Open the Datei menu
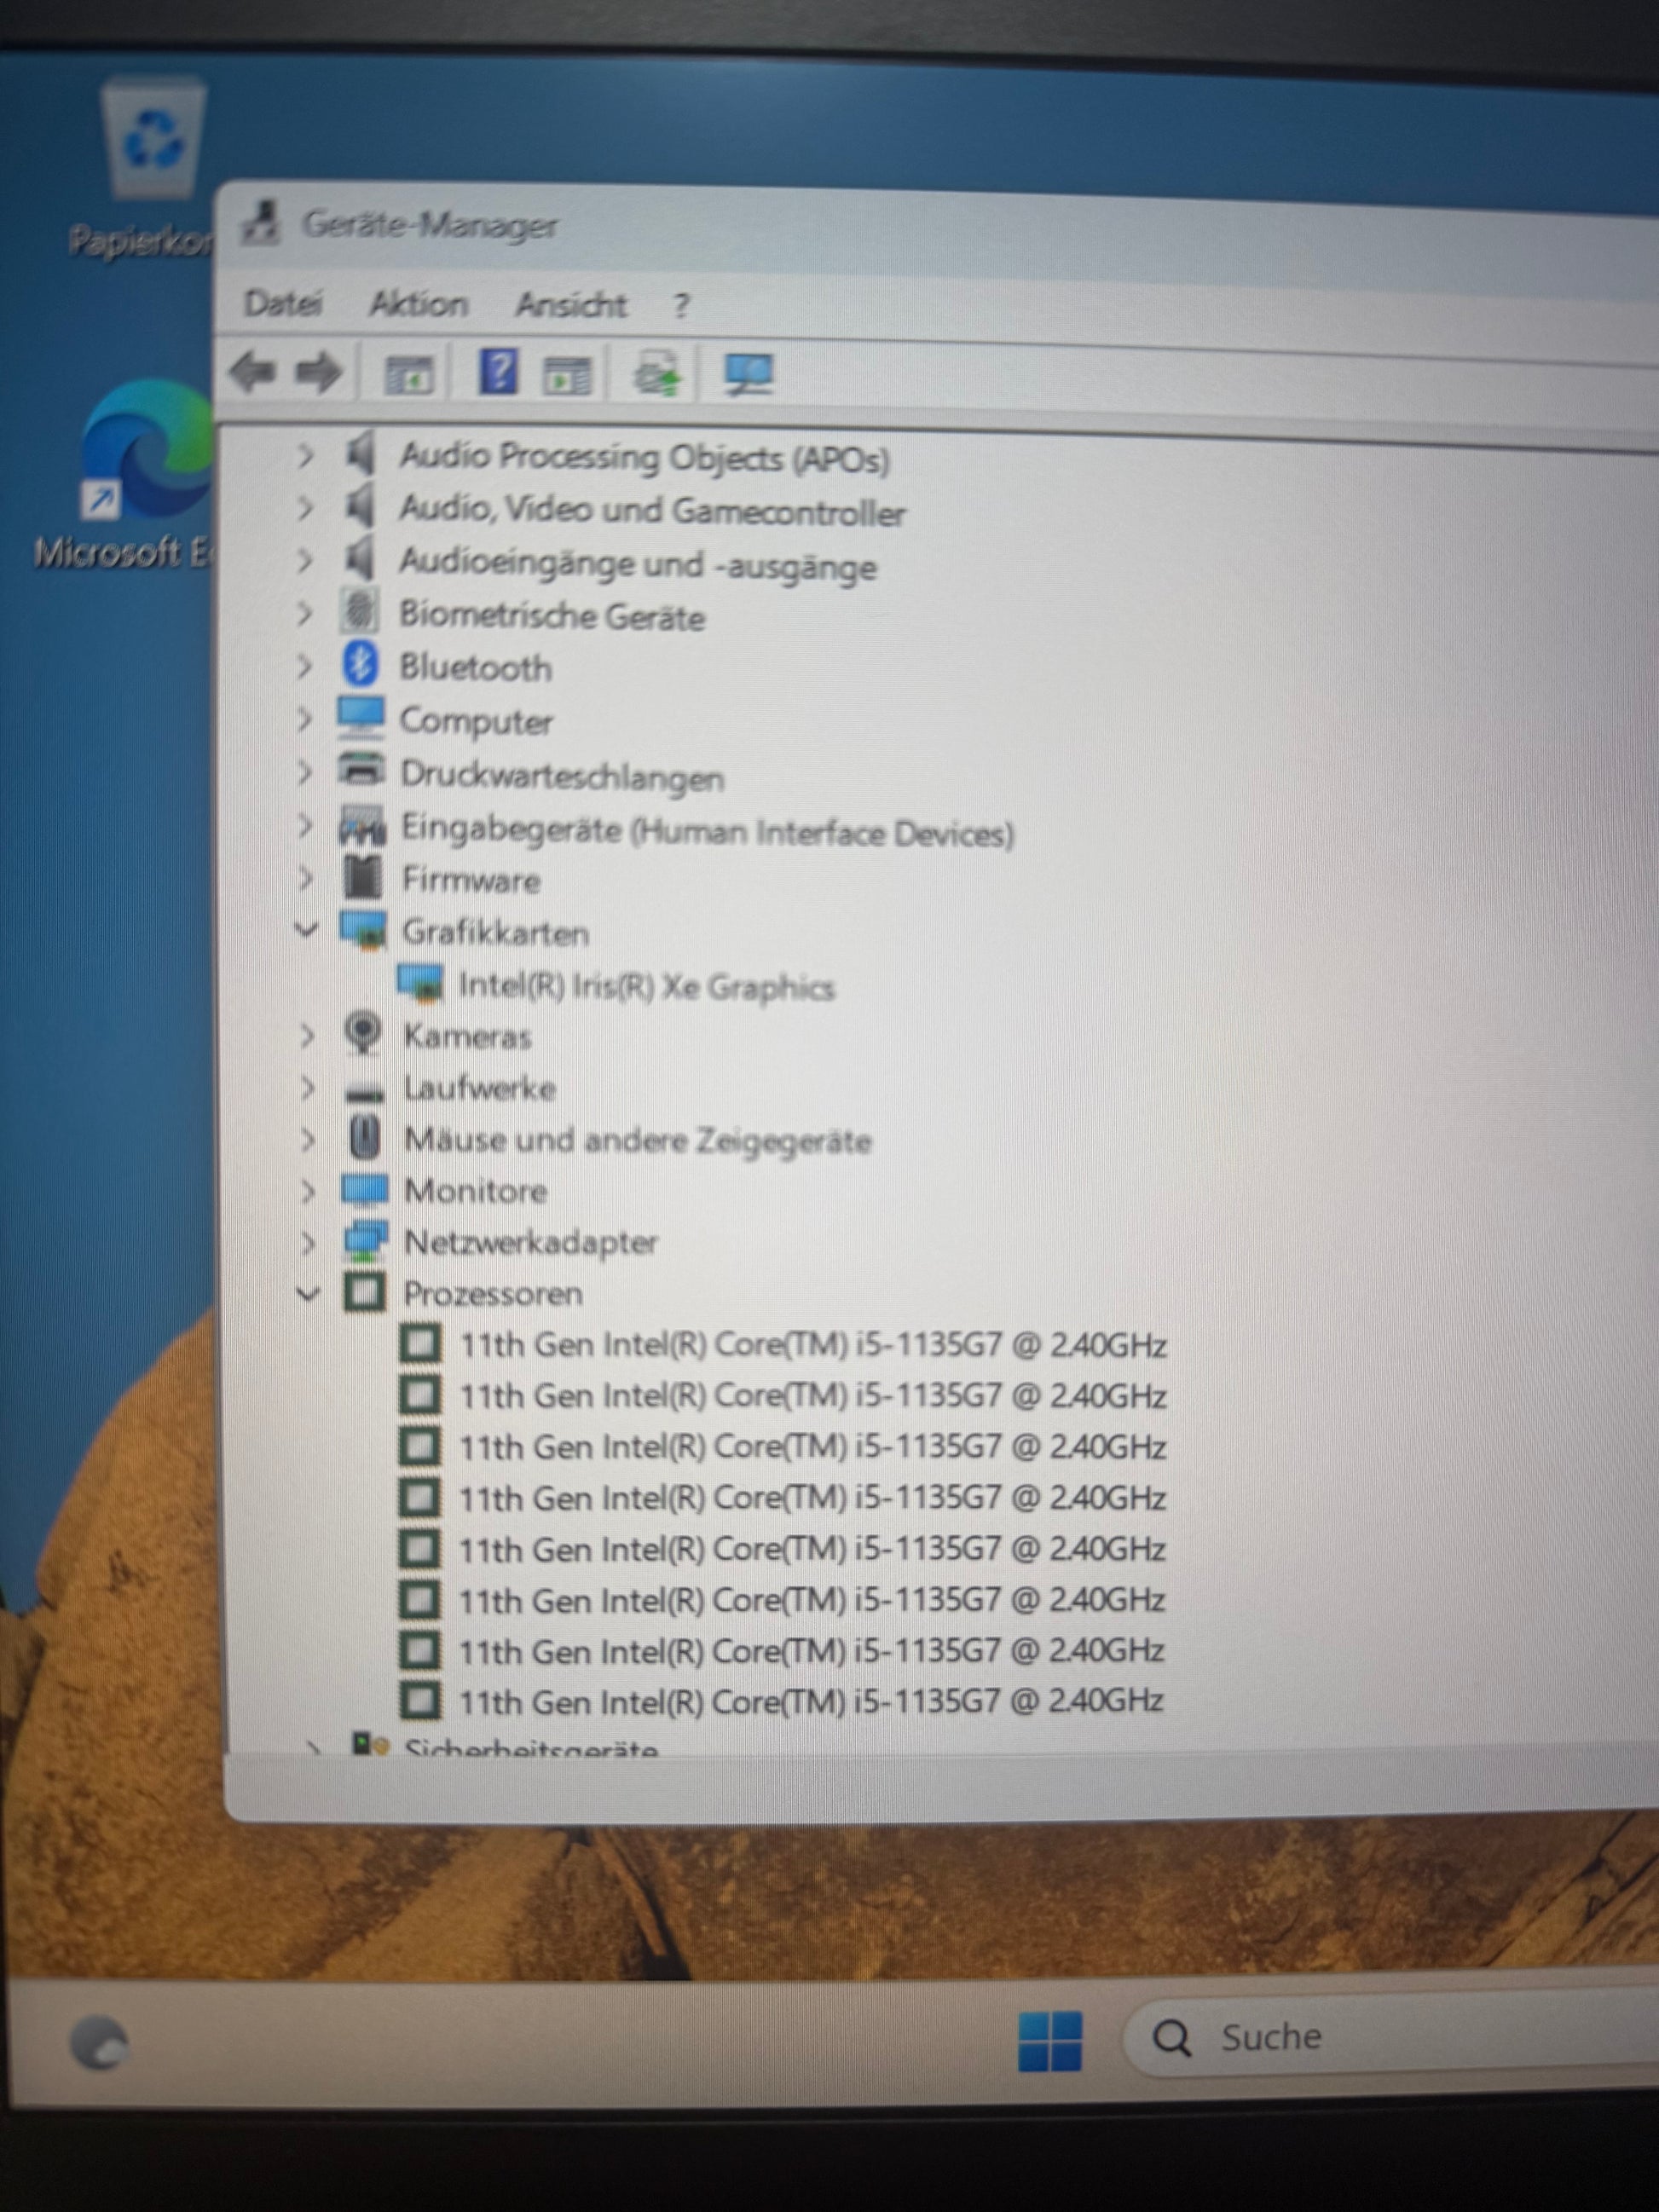This screenshot has height=2212, width=1659. click(283, 303)
